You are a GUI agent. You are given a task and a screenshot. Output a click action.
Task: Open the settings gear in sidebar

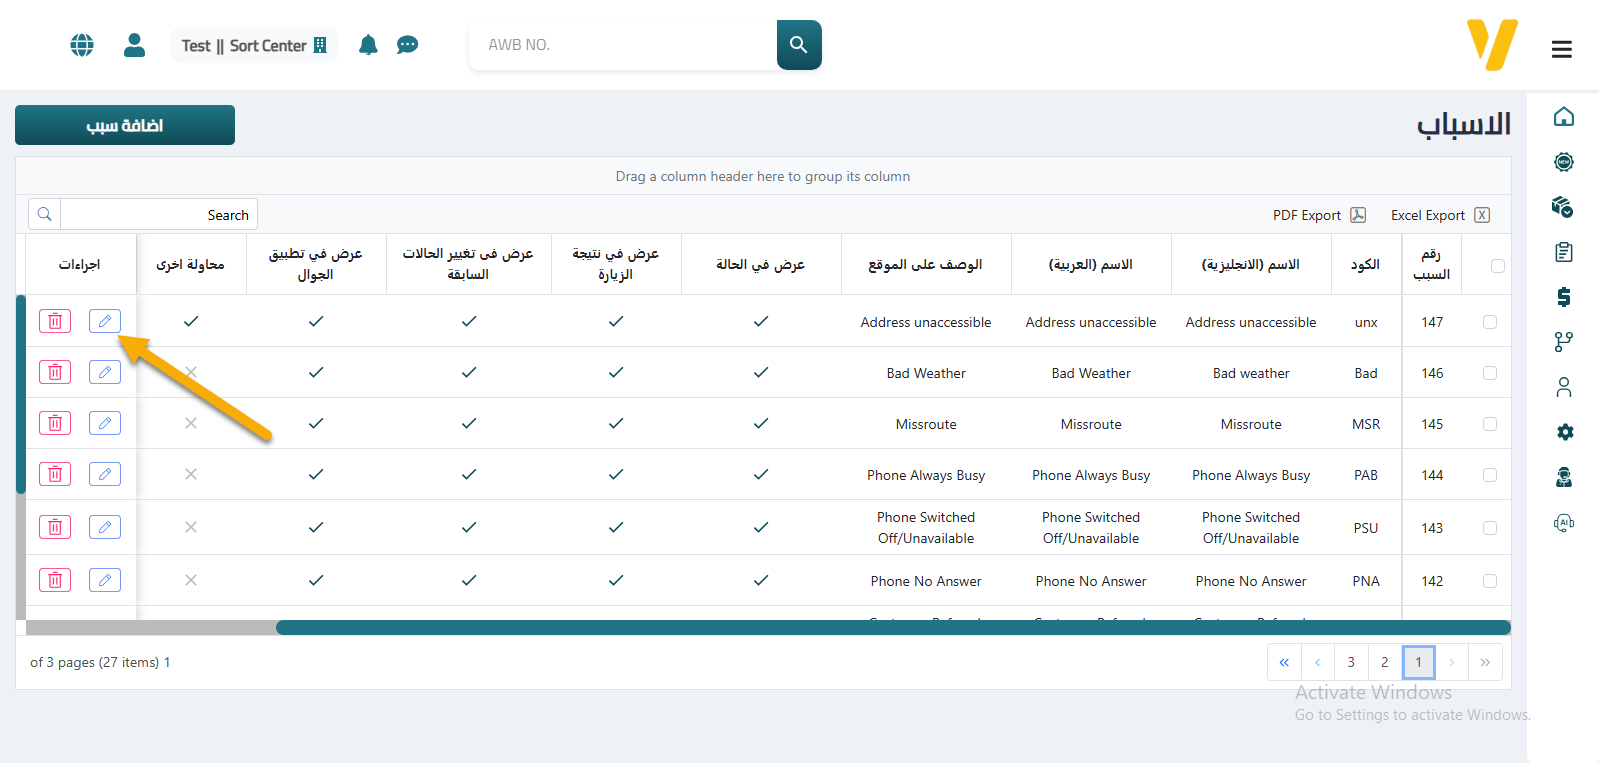(1564, 432)
